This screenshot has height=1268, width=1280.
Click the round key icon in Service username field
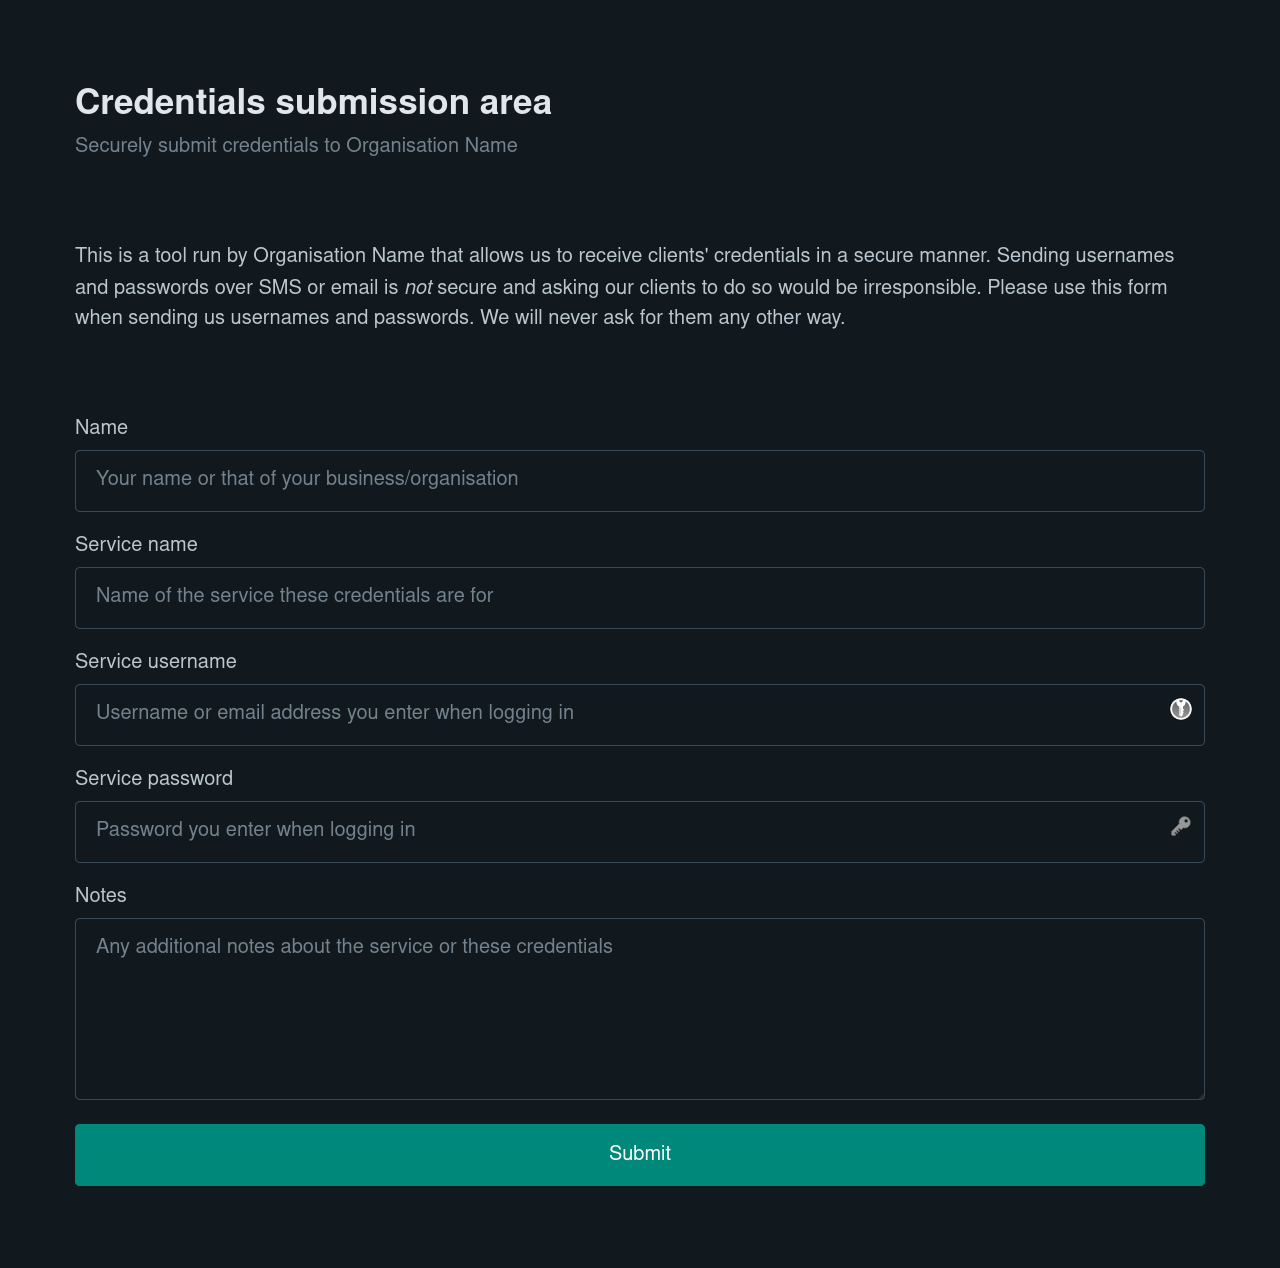pos(1181,709)
